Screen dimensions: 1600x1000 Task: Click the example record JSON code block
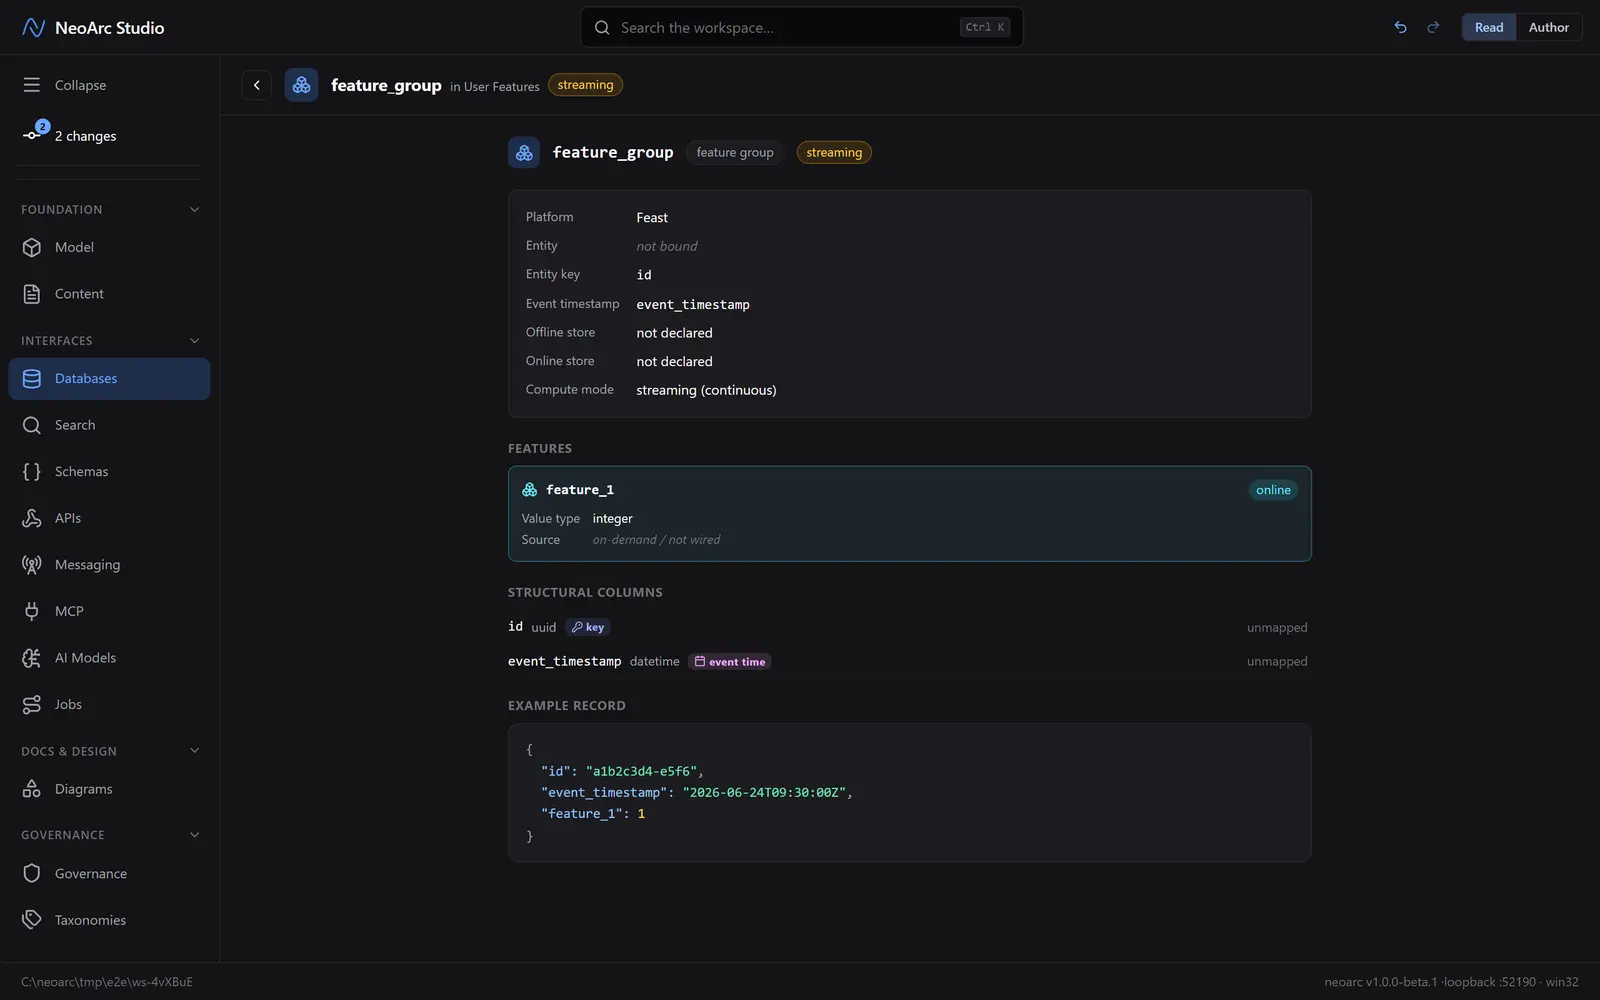pyautogui.click(x=909, y=792)
